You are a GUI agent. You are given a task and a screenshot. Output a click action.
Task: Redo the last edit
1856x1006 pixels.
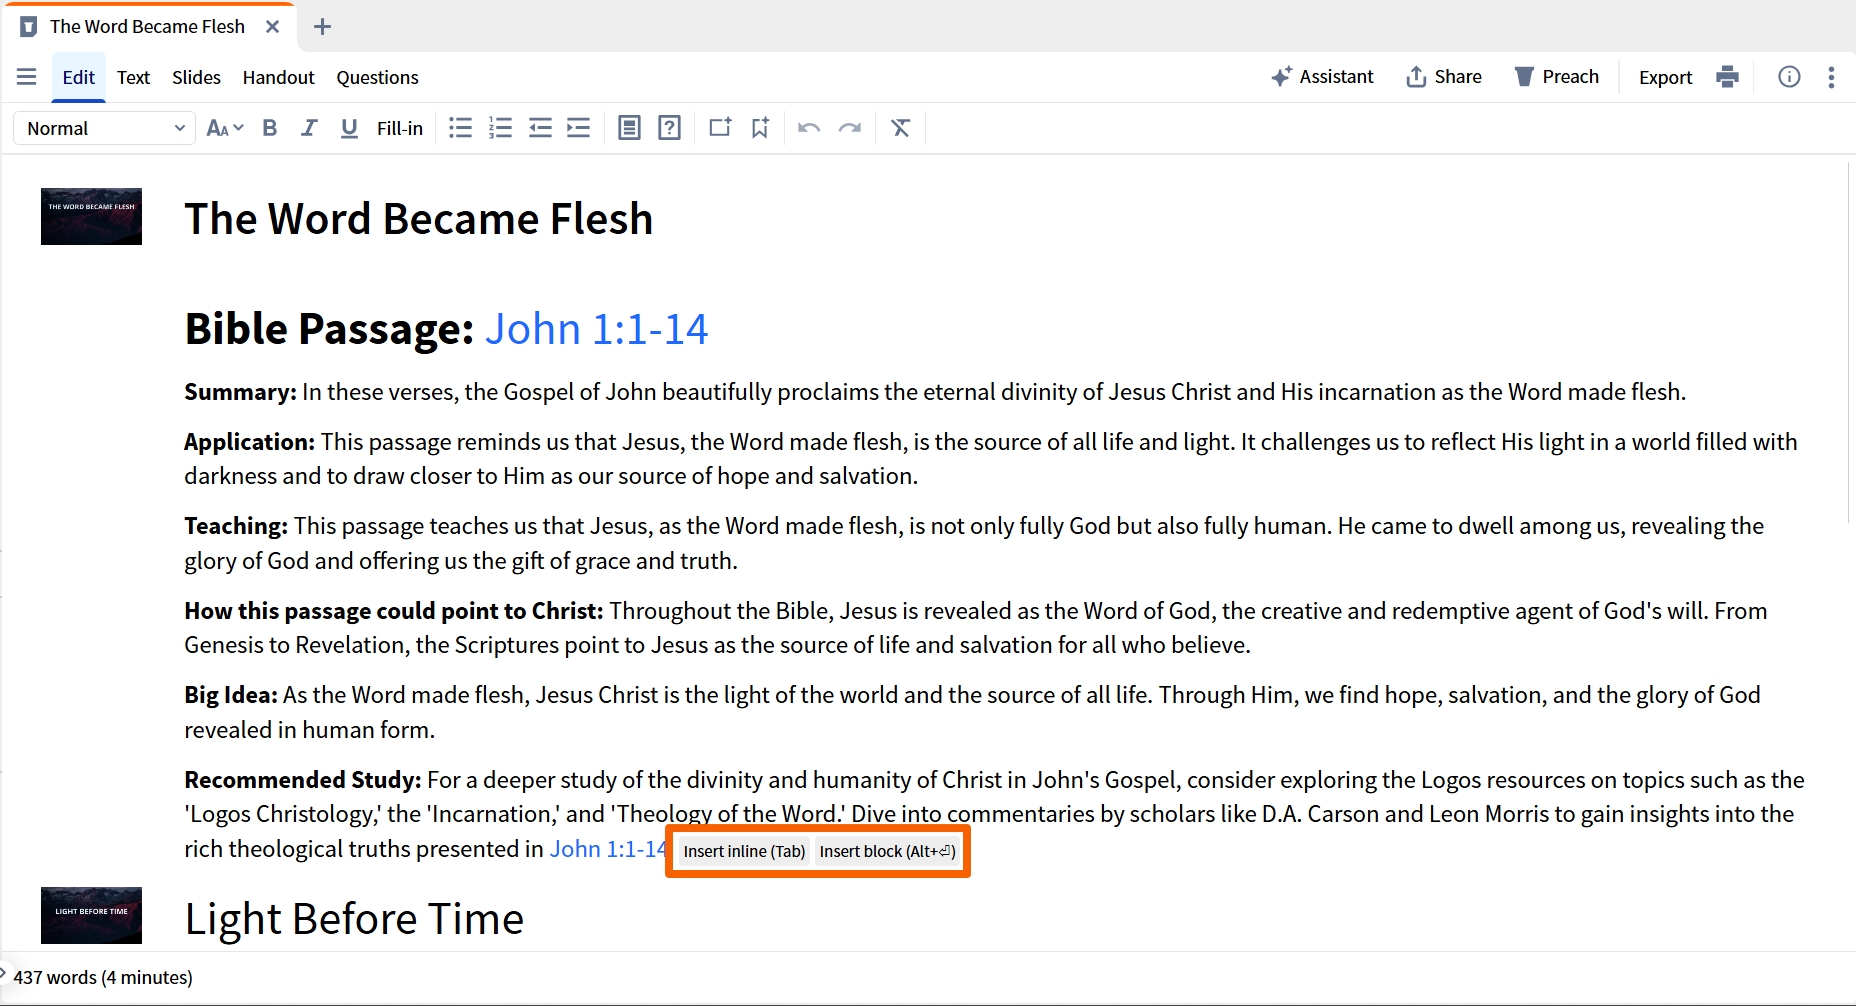[x=850, y=128]
